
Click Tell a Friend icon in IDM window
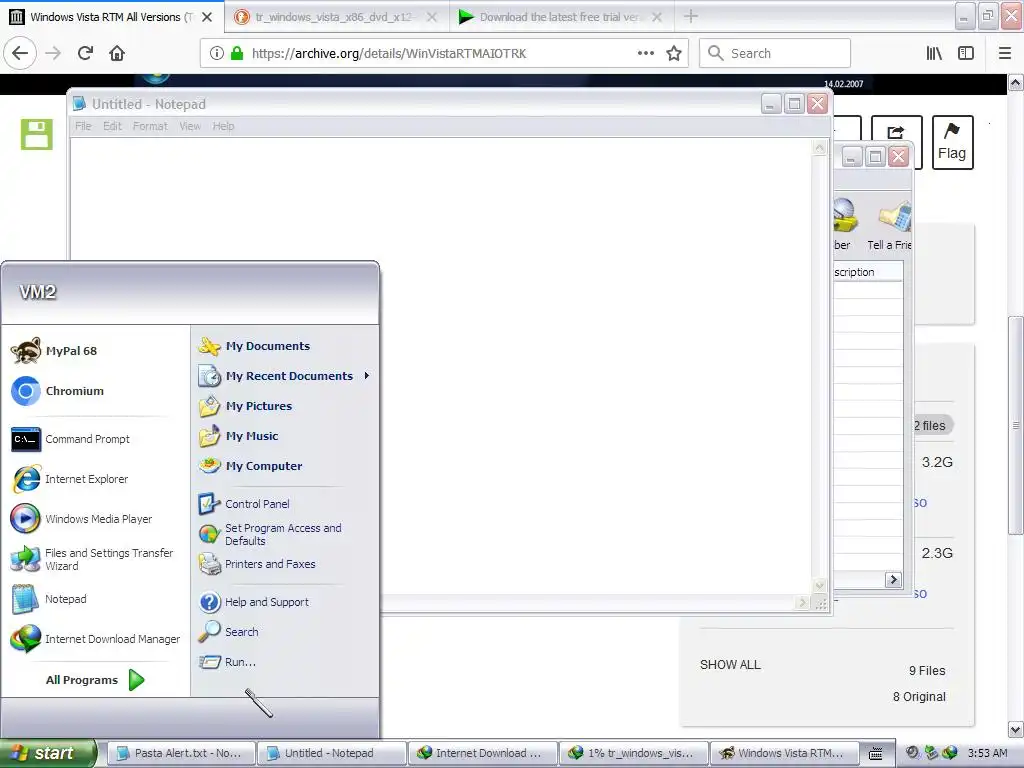pos(892,225)
